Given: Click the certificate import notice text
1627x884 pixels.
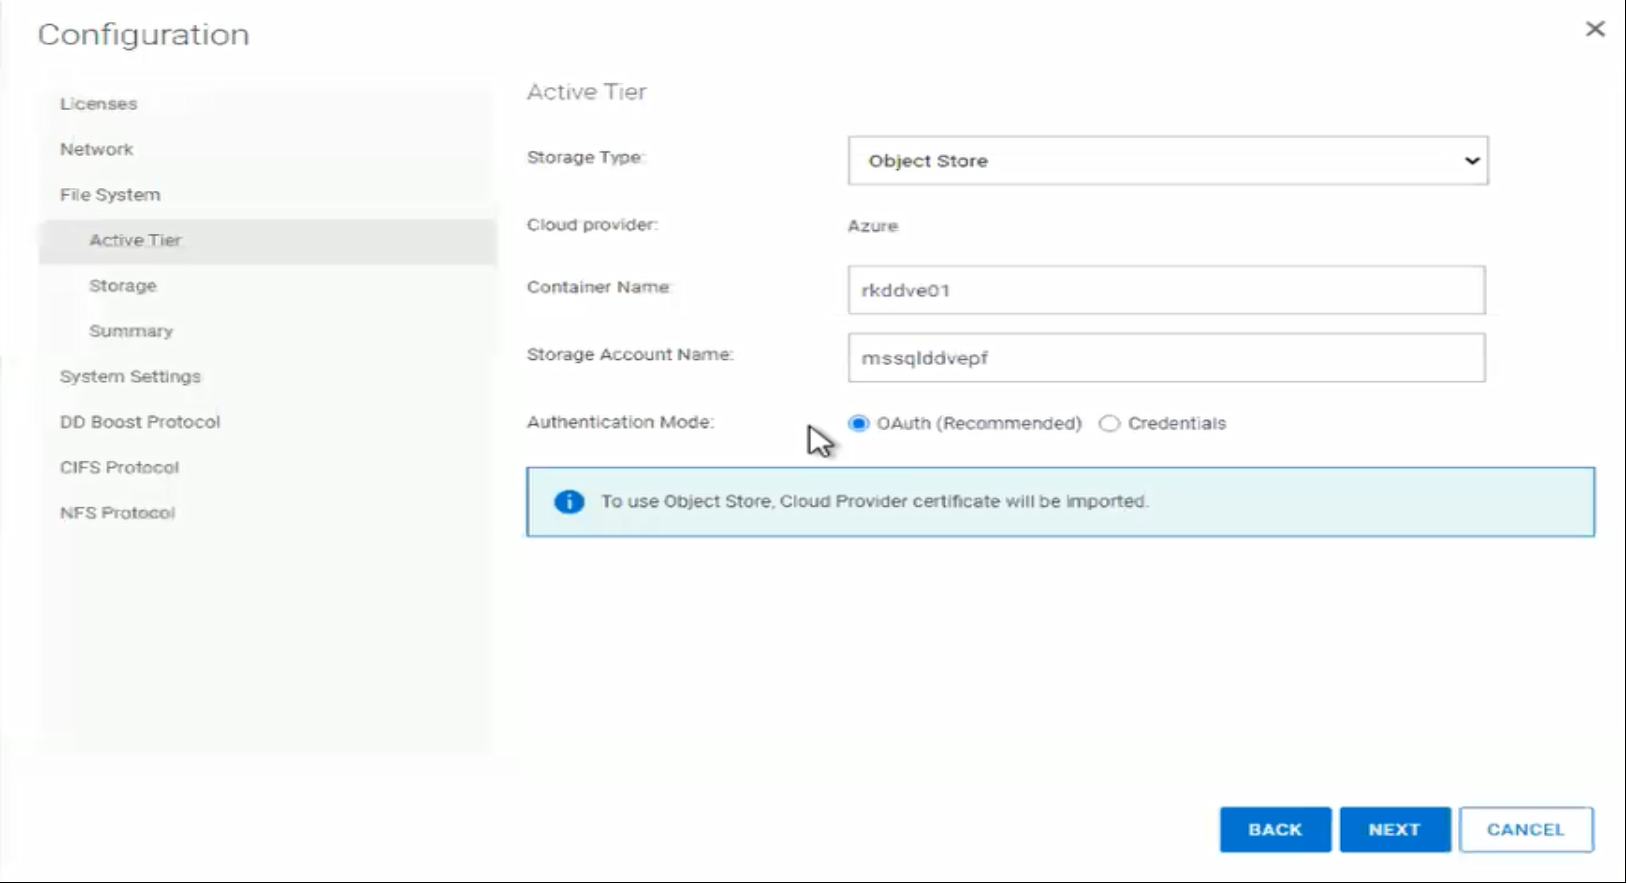Looking at the screenshot, I should coord(875,502).
